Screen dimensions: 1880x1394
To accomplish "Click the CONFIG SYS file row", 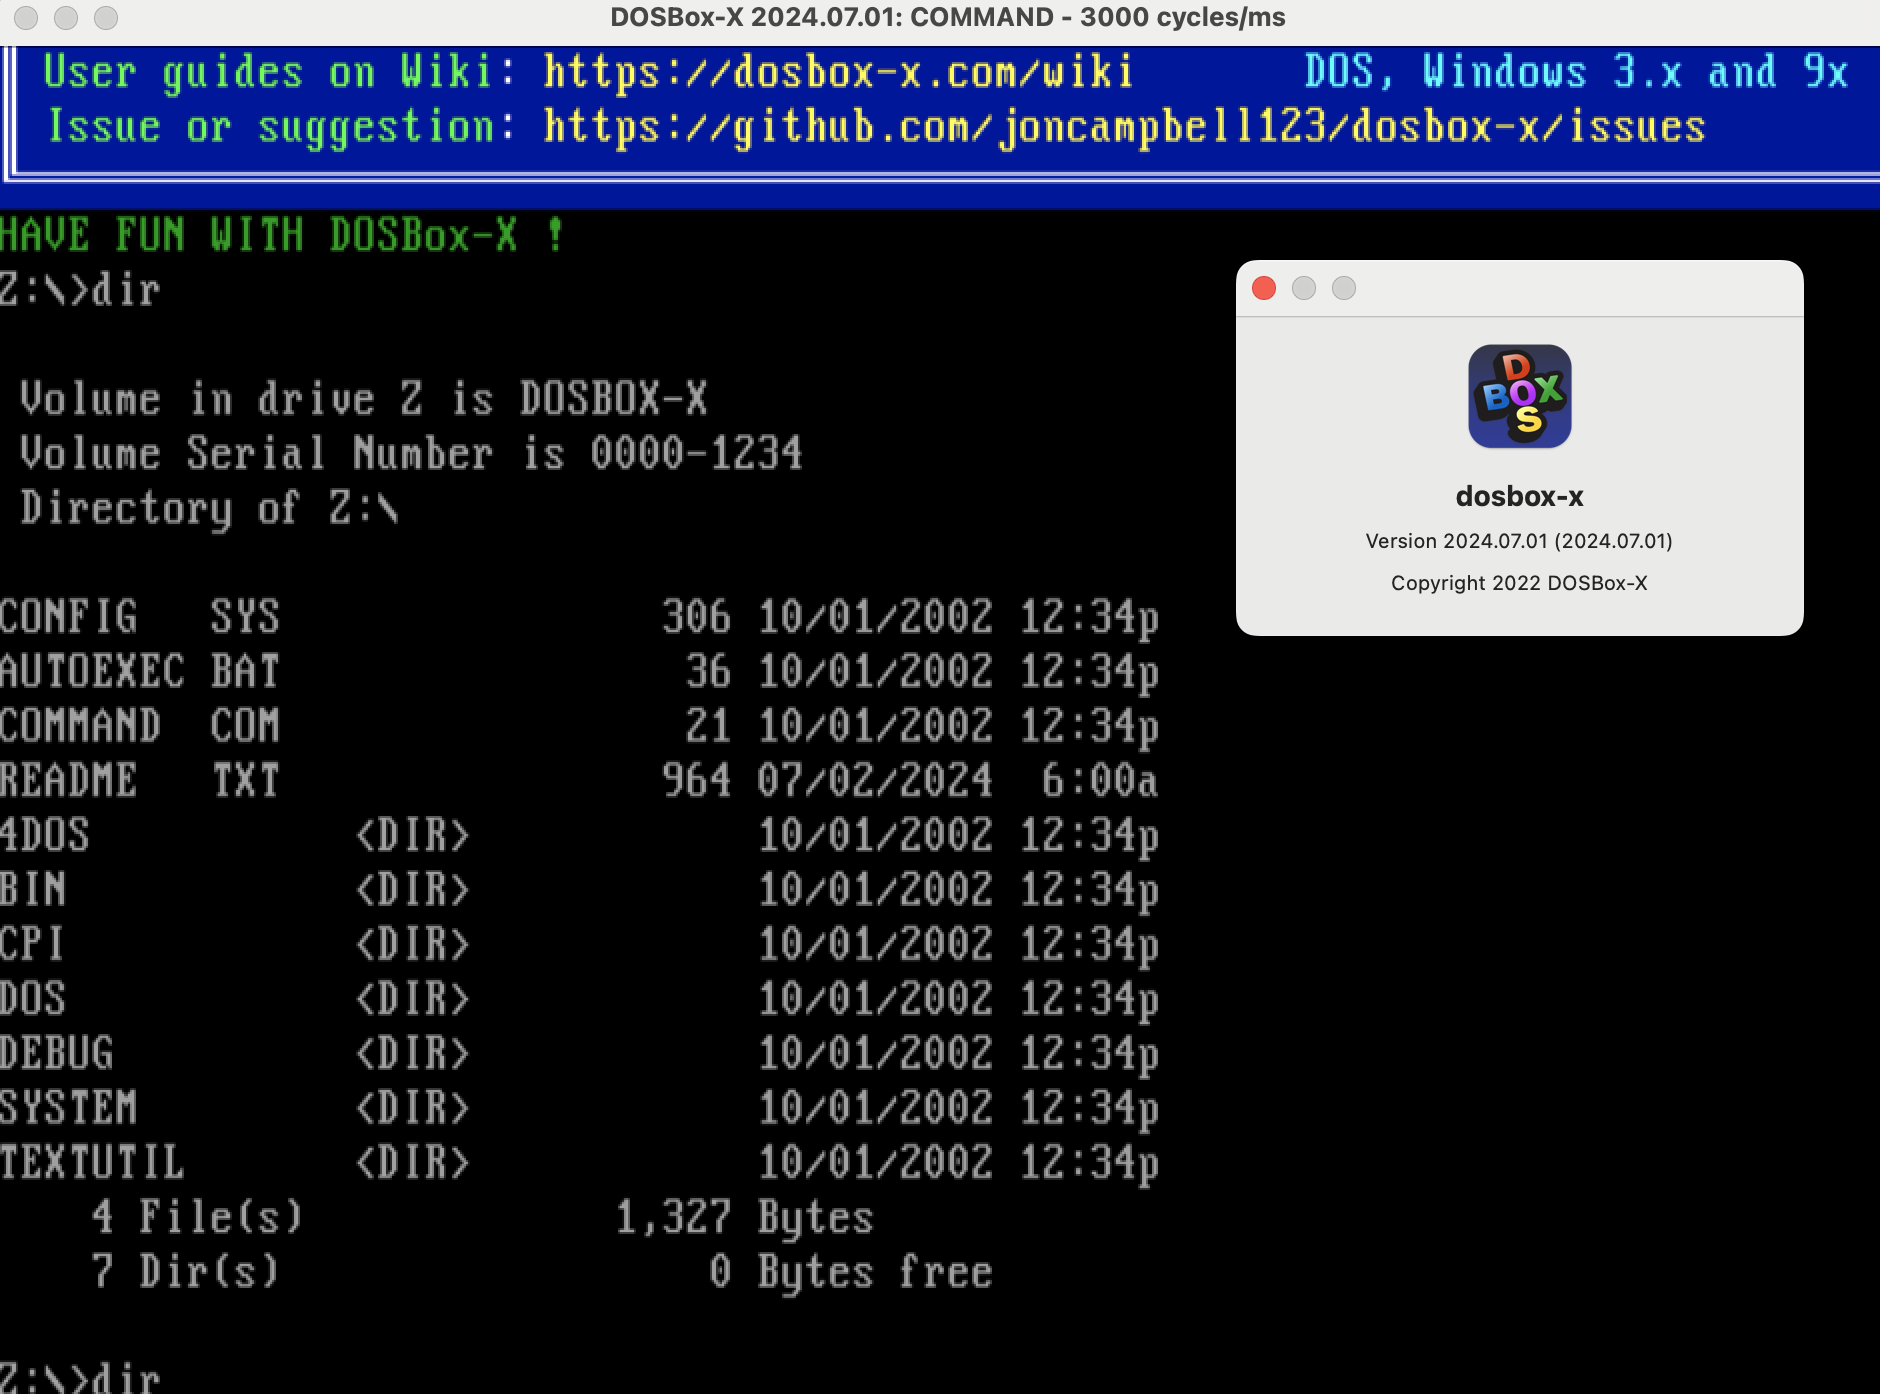I will [579, 616].
